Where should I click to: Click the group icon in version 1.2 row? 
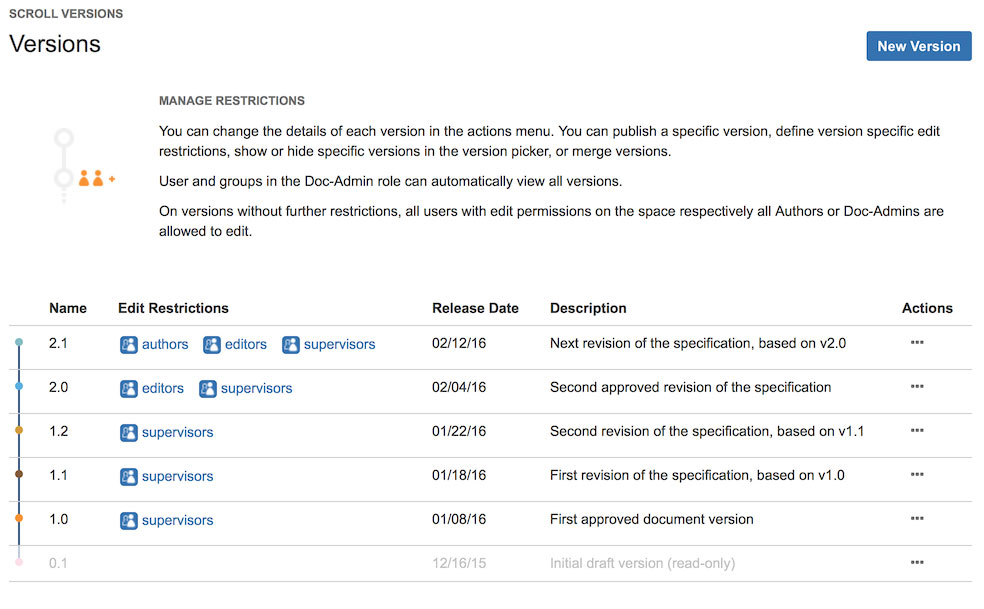click(x=129, y=433)
